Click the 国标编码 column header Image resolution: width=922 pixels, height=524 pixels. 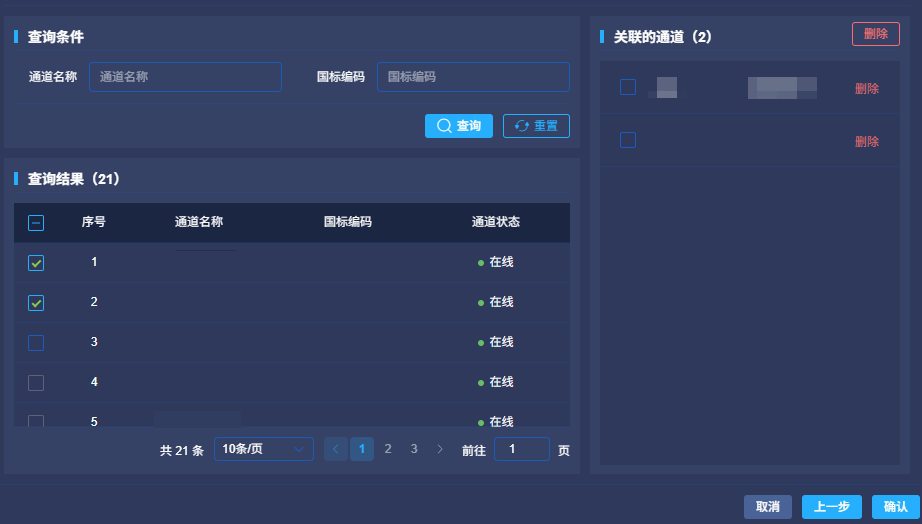[348, 222]
